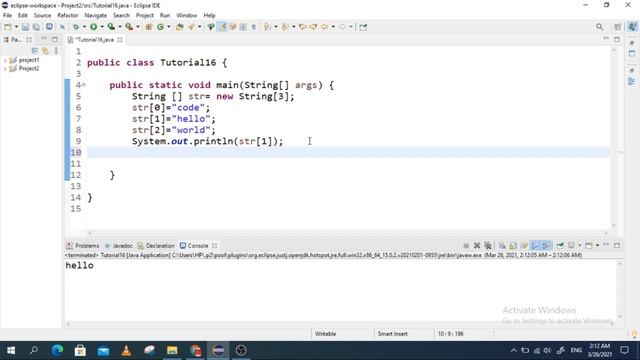Screen dimensions: 640x360
Task: Click the Open Perspective icon
Action: coord(617,27)
